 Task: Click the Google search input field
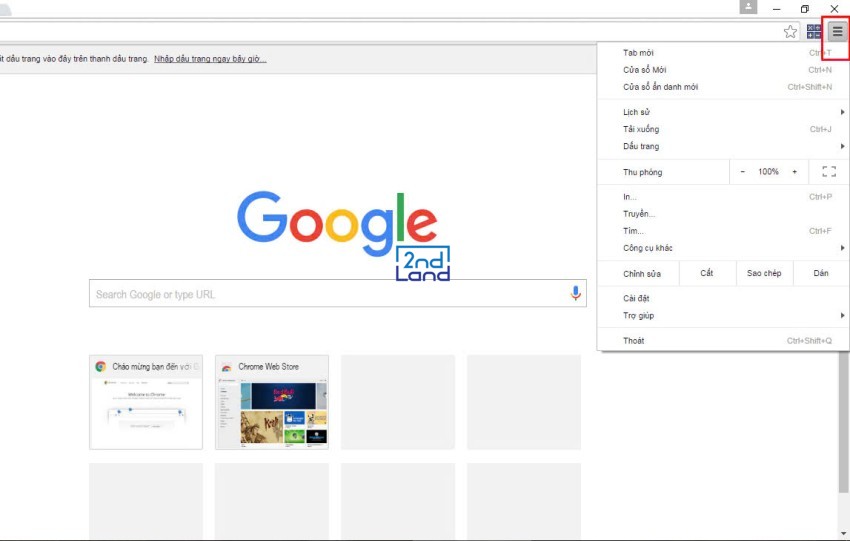338,293
